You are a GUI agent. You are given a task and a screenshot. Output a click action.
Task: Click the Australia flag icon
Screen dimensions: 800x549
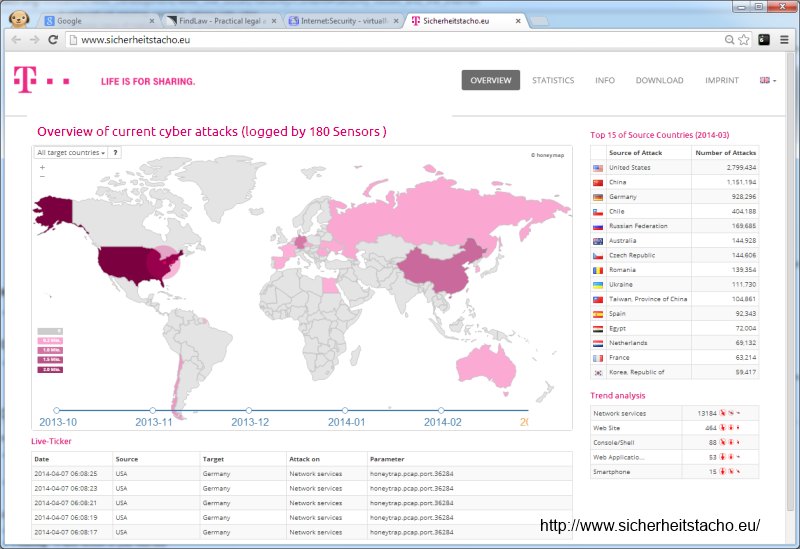click(x=598, y=241)
